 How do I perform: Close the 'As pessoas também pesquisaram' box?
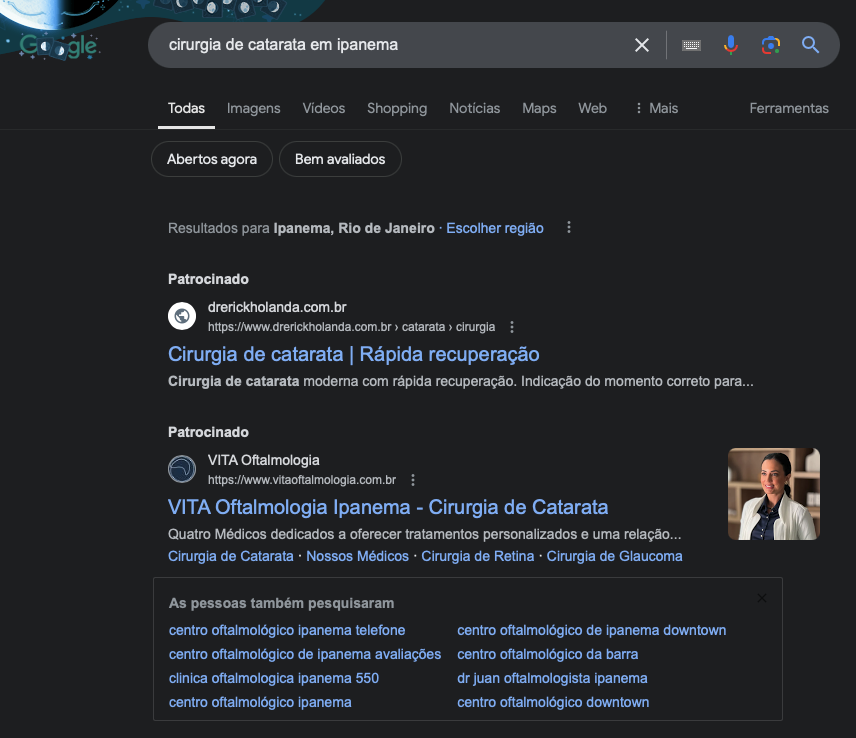(x=762, y=598)
